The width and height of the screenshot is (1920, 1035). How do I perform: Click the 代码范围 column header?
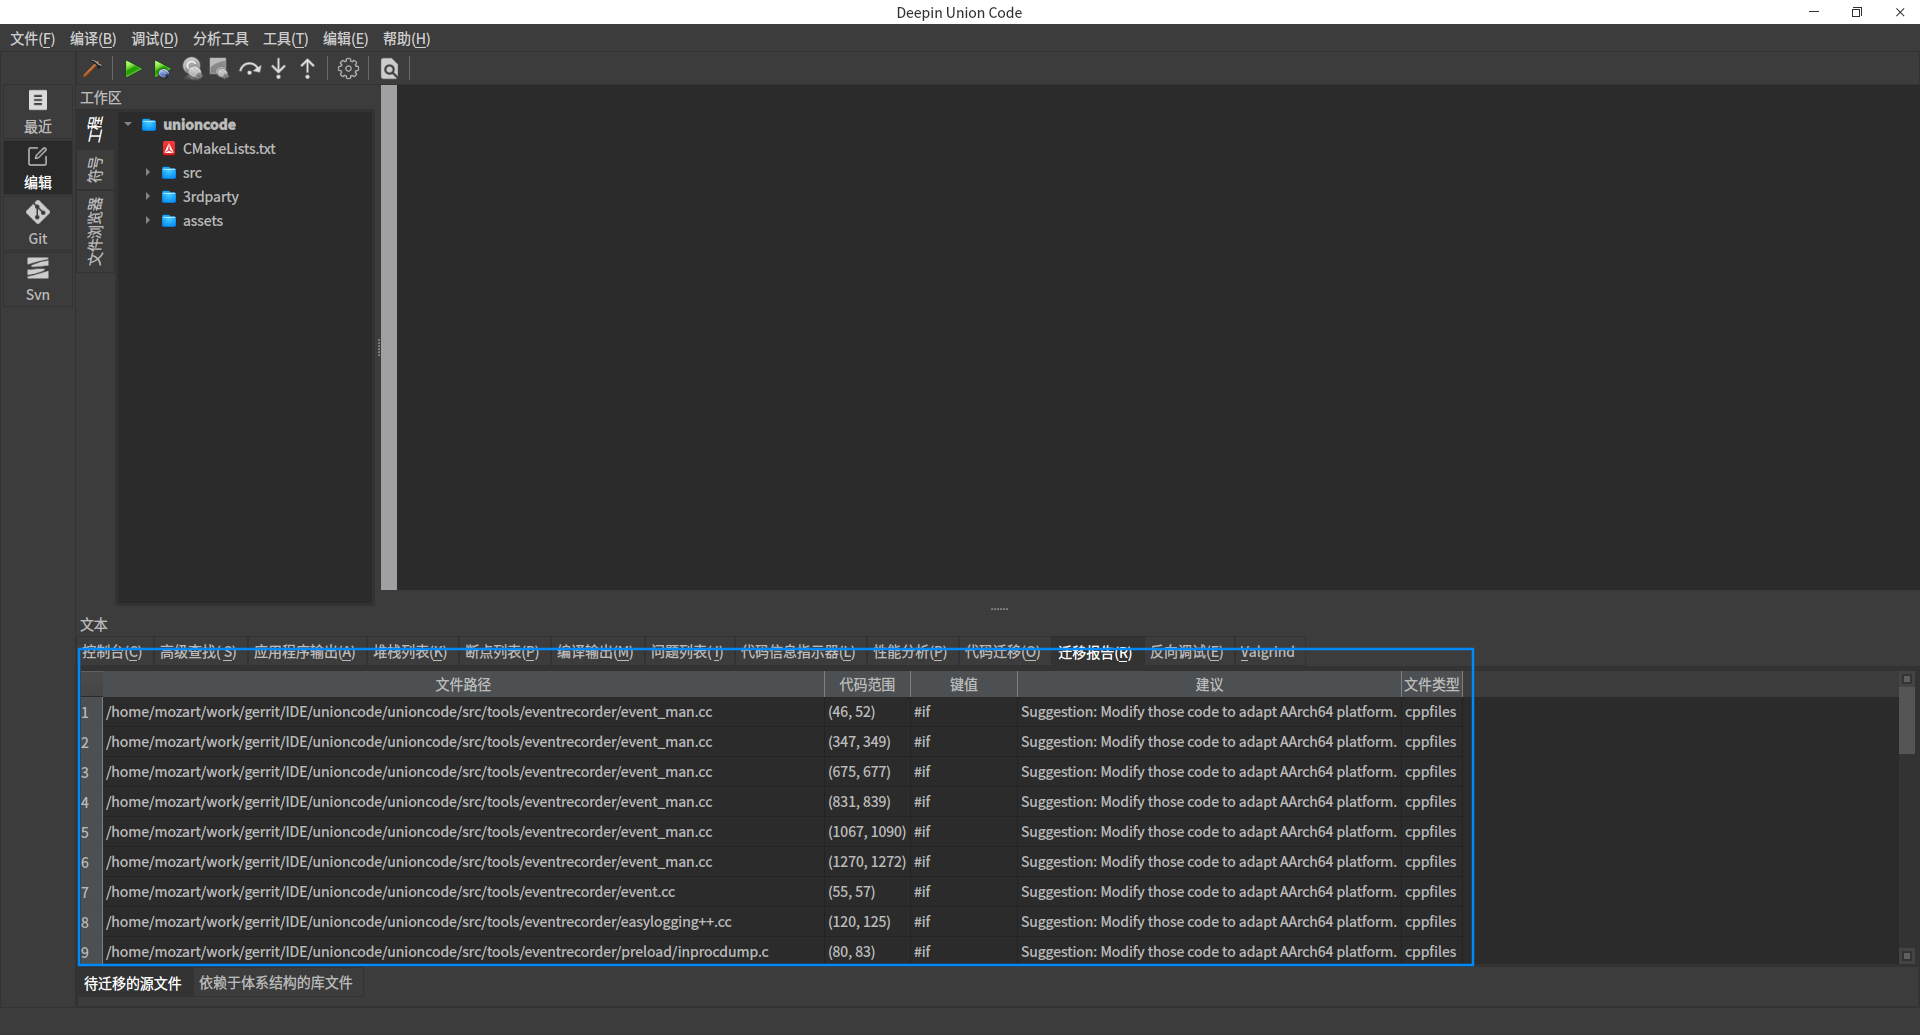[x=867, y=684]
